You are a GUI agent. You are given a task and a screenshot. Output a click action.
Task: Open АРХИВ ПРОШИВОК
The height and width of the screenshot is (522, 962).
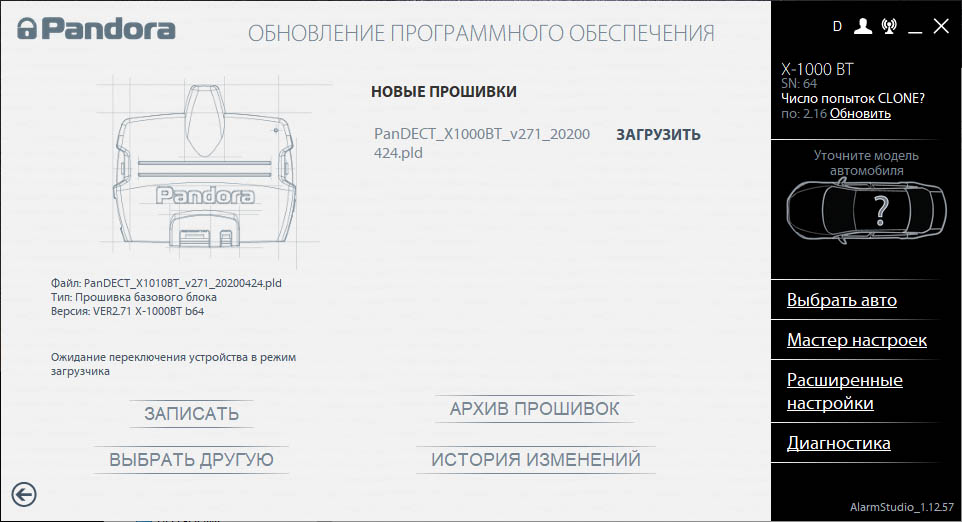(534, 409)
